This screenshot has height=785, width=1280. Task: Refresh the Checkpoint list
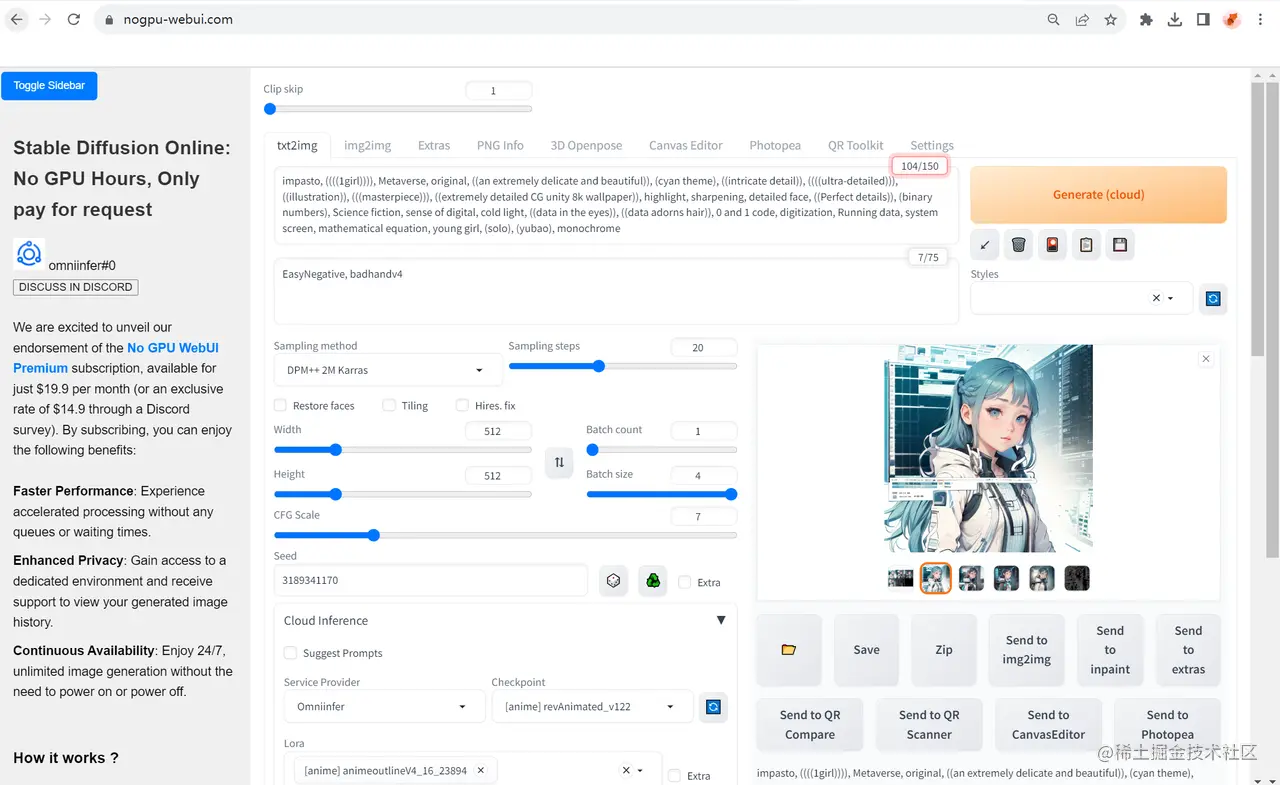point(713,707)
